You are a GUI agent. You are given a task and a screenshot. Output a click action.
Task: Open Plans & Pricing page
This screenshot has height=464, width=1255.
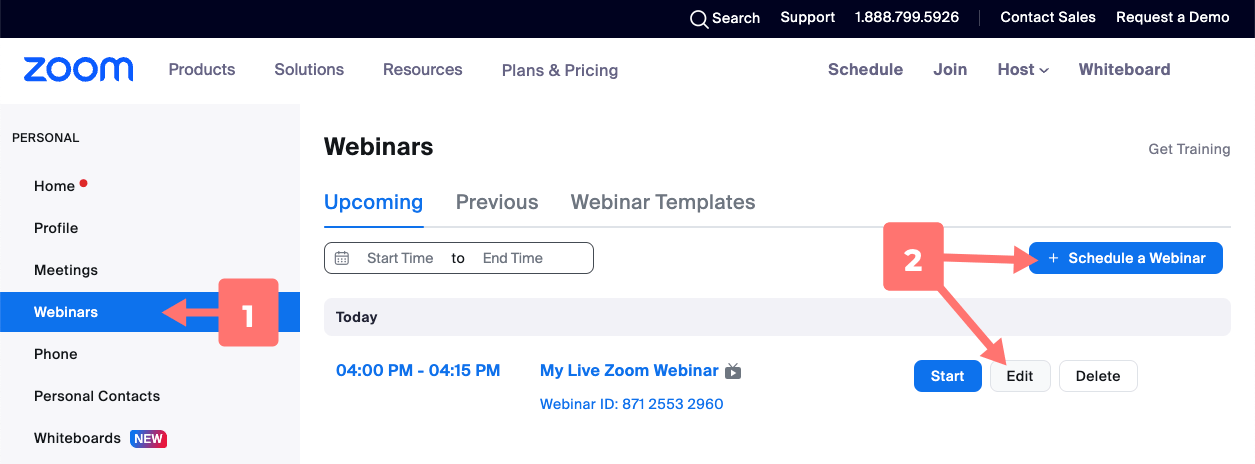560,70
